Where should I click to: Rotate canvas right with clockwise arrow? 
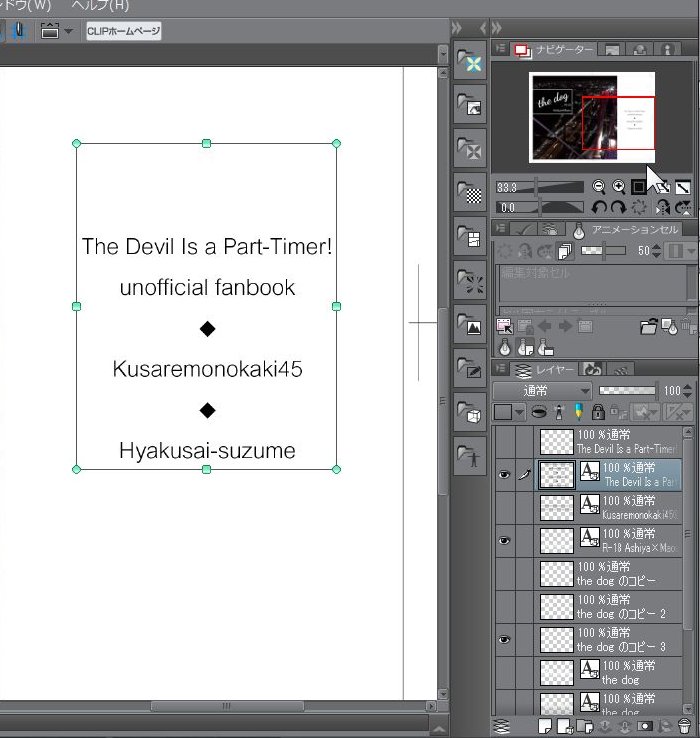pyautogui.click(x=618, y=207)
